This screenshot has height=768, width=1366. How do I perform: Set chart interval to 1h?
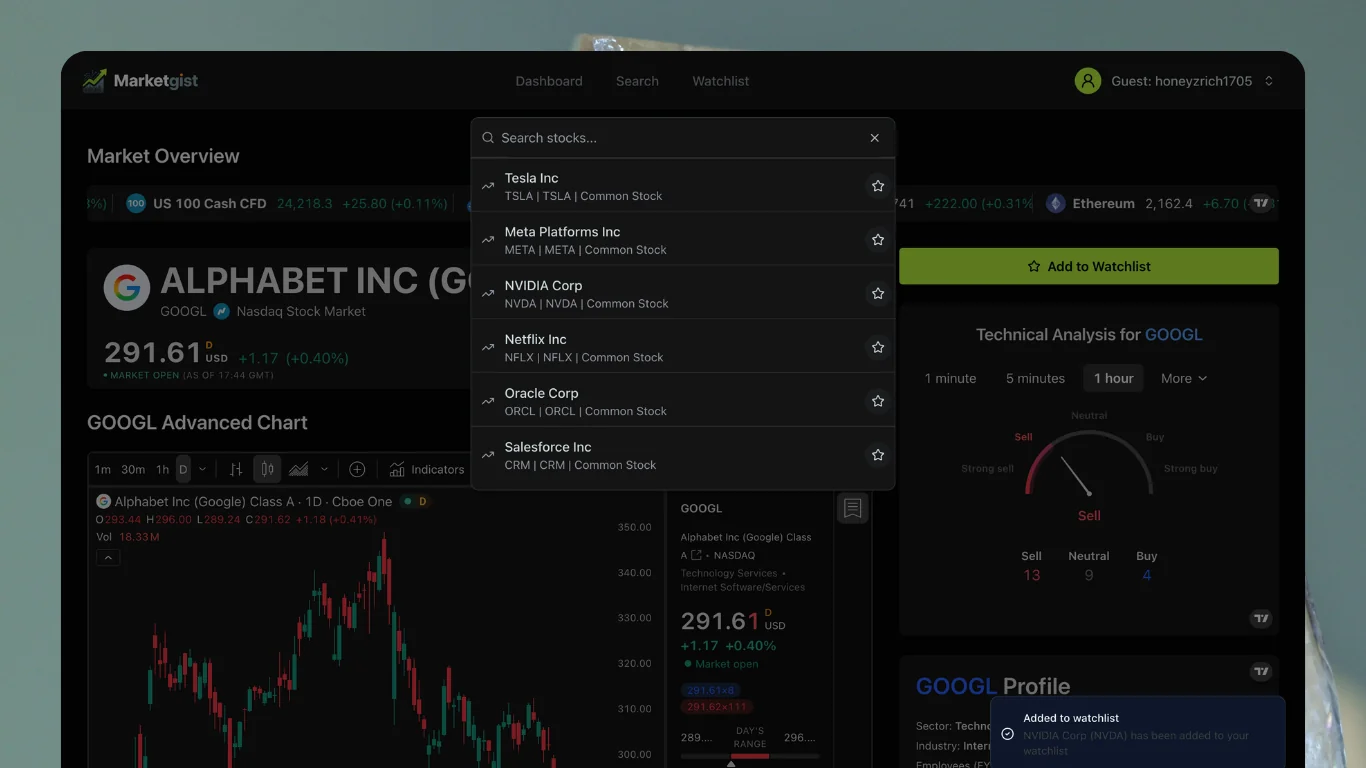[163, 469]
